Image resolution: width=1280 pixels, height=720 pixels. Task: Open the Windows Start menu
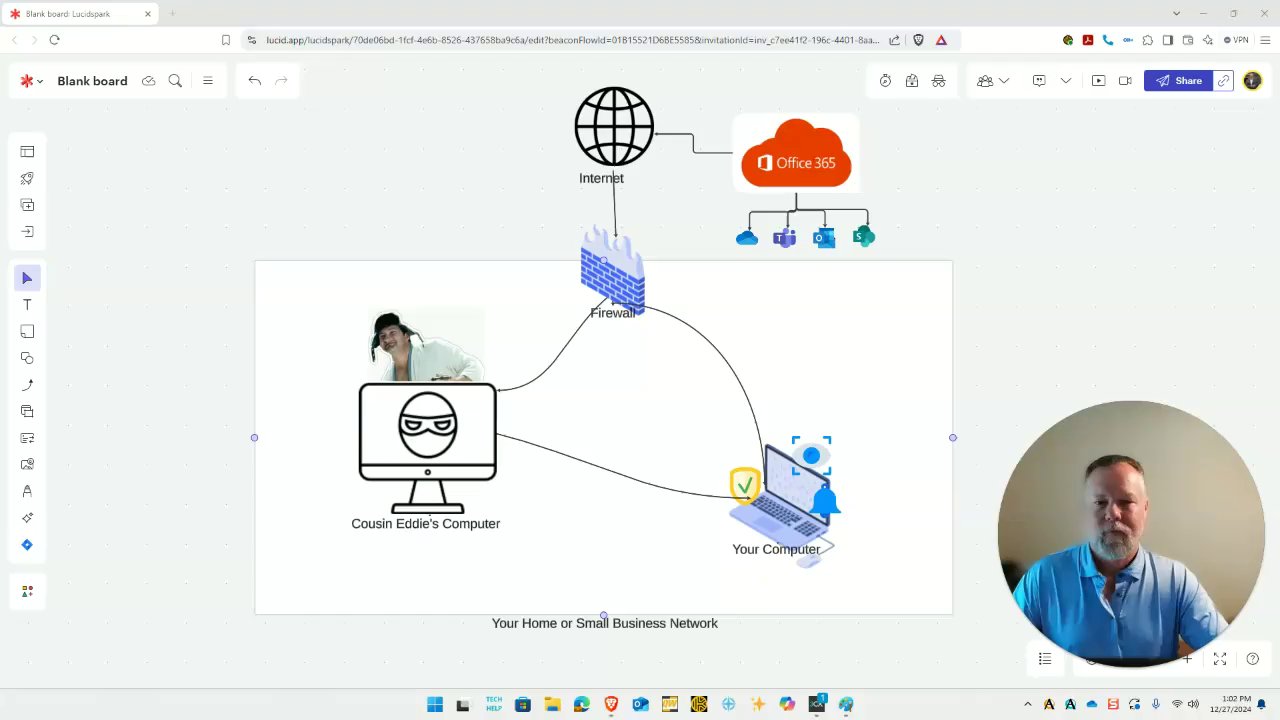[435, 705]
